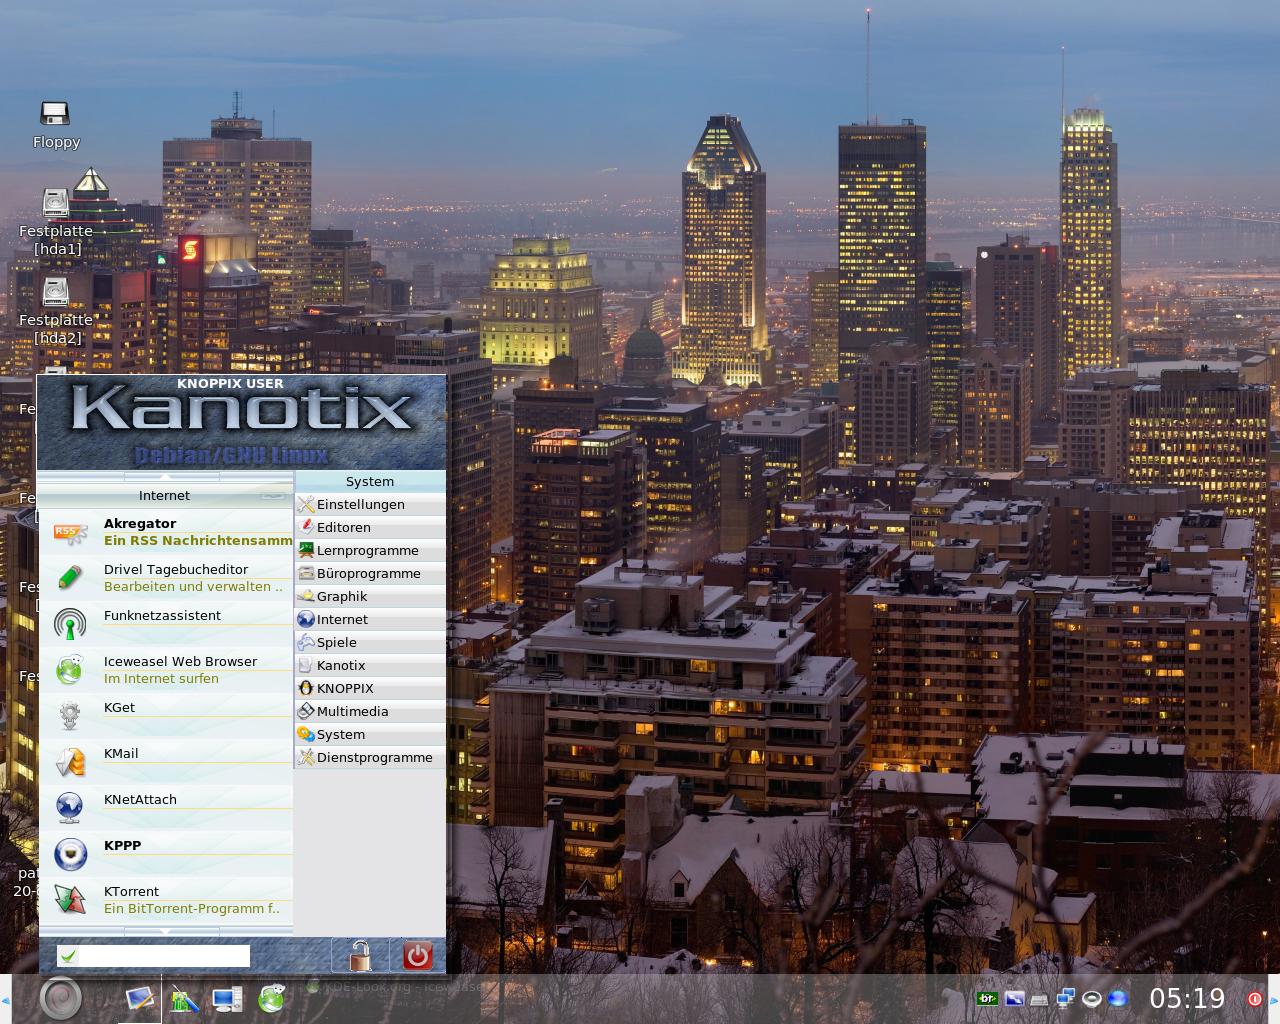Click the red power logout button

tap(417, 956)
